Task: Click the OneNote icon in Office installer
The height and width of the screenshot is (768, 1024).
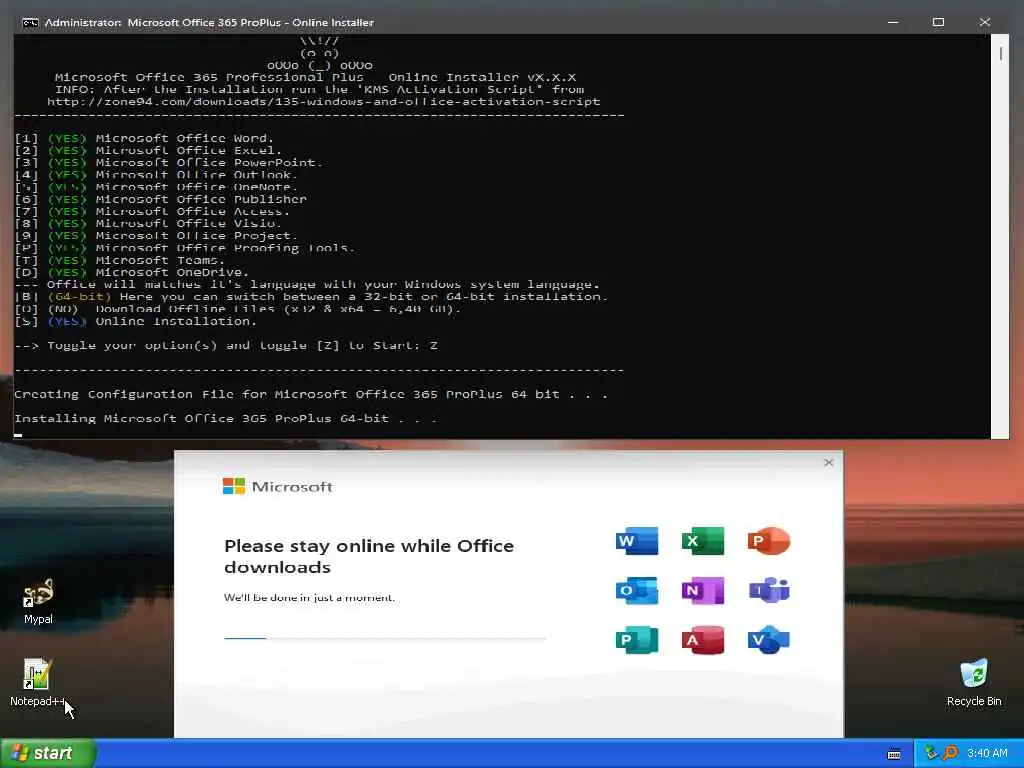Action: (x=703, y=590)
